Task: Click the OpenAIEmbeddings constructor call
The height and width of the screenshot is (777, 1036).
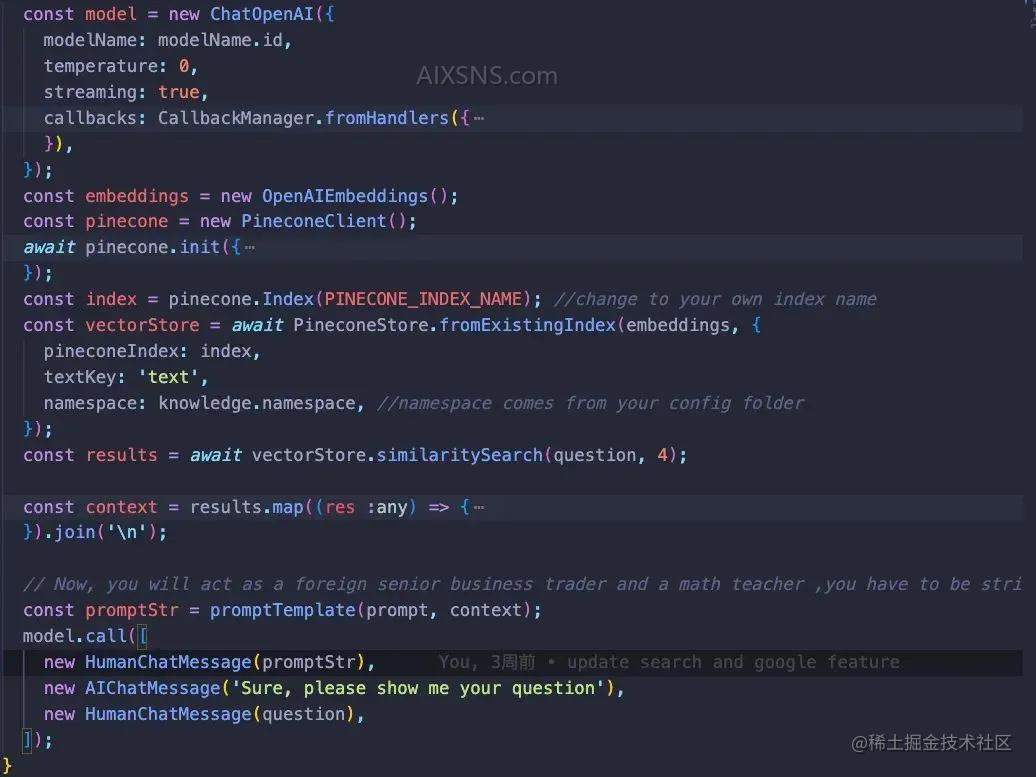Action: pyautogui.click(x=345, y=196)
